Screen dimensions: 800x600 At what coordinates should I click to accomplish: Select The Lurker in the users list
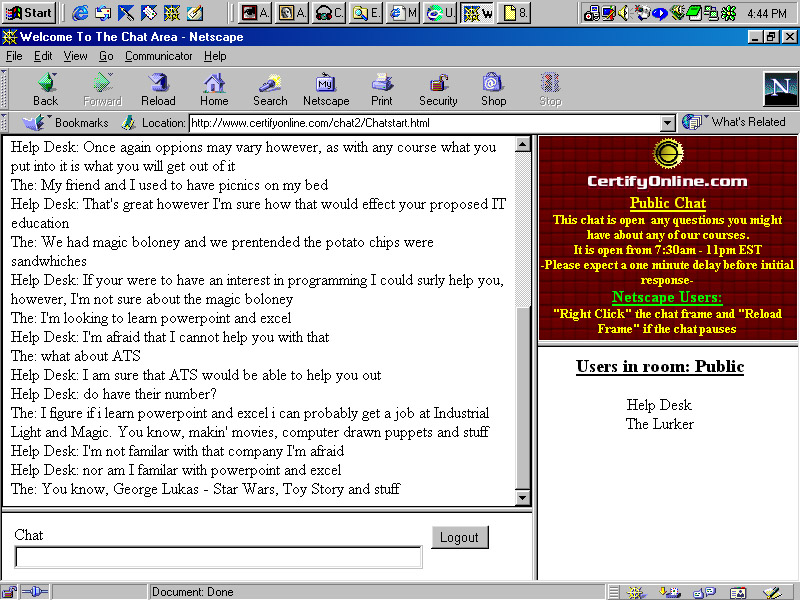(660, 424)
